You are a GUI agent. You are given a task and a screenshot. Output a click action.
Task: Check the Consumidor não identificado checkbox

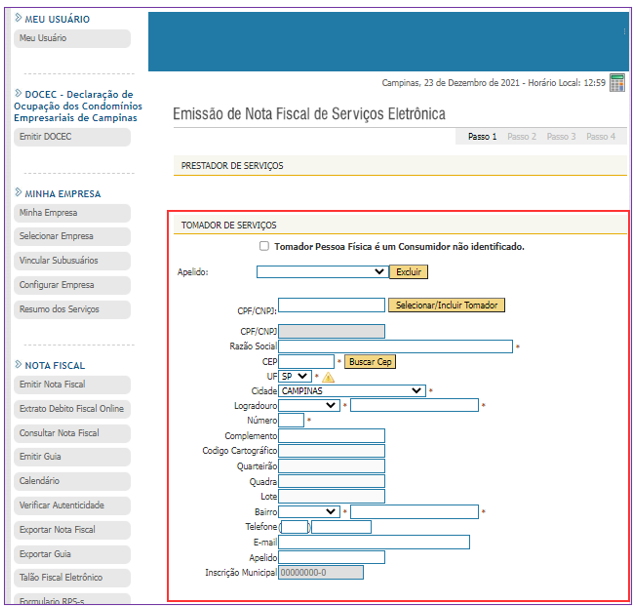tap(264, 246)
